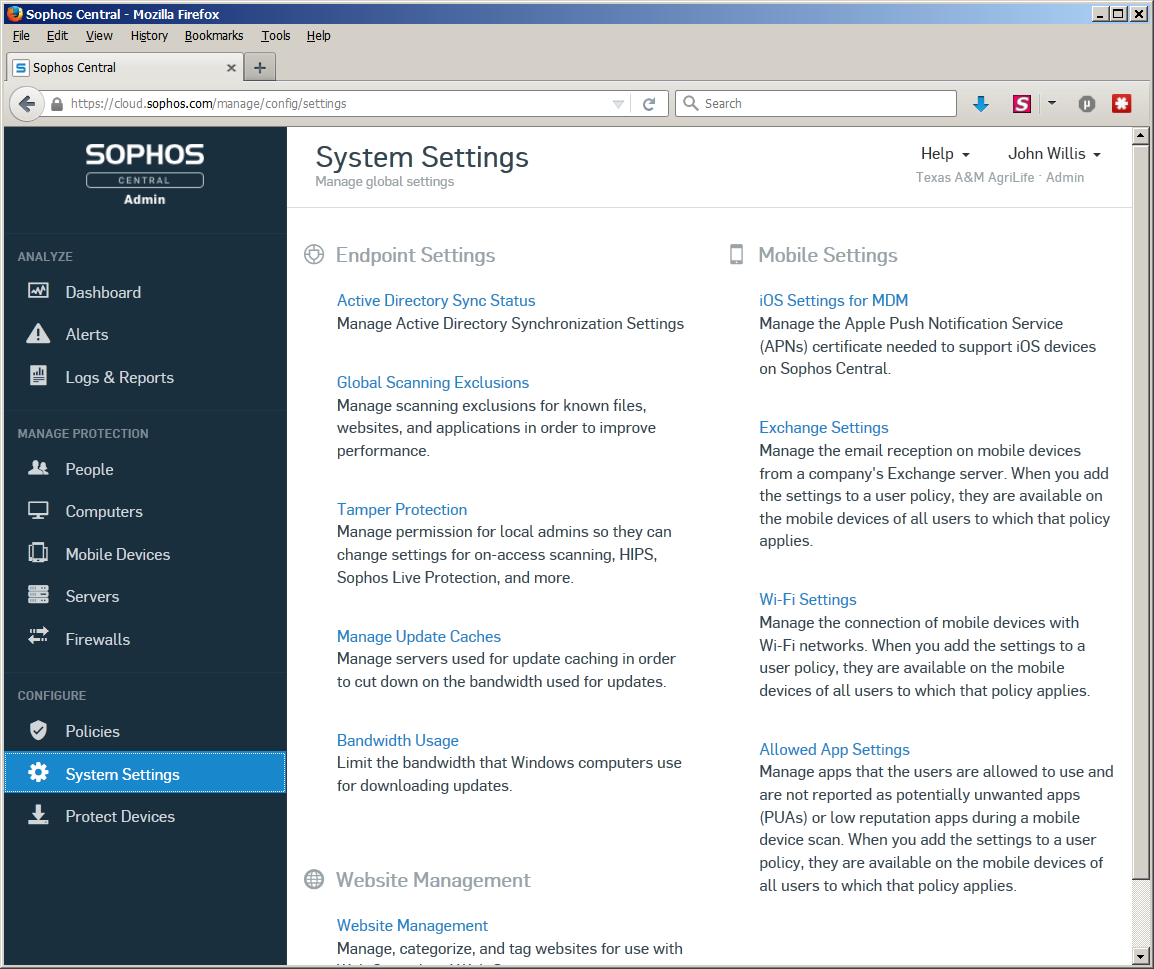Click the Computers monitor icon

coord(38,511)
